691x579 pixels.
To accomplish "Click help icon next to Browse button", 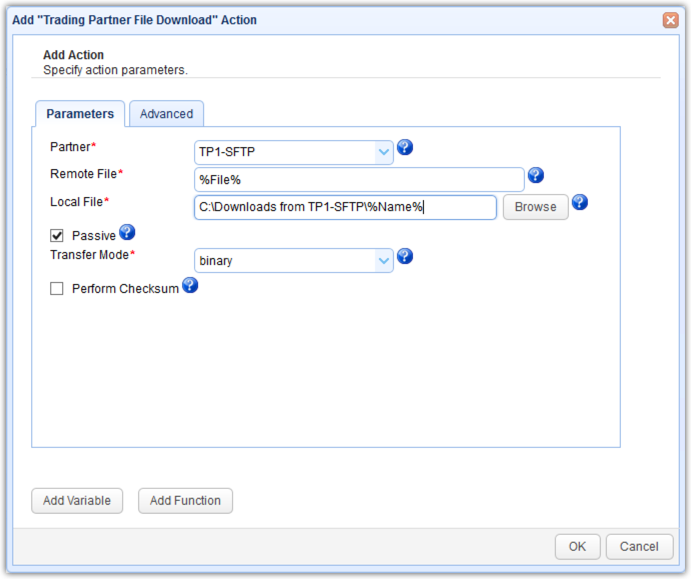I will coord(579,203).
